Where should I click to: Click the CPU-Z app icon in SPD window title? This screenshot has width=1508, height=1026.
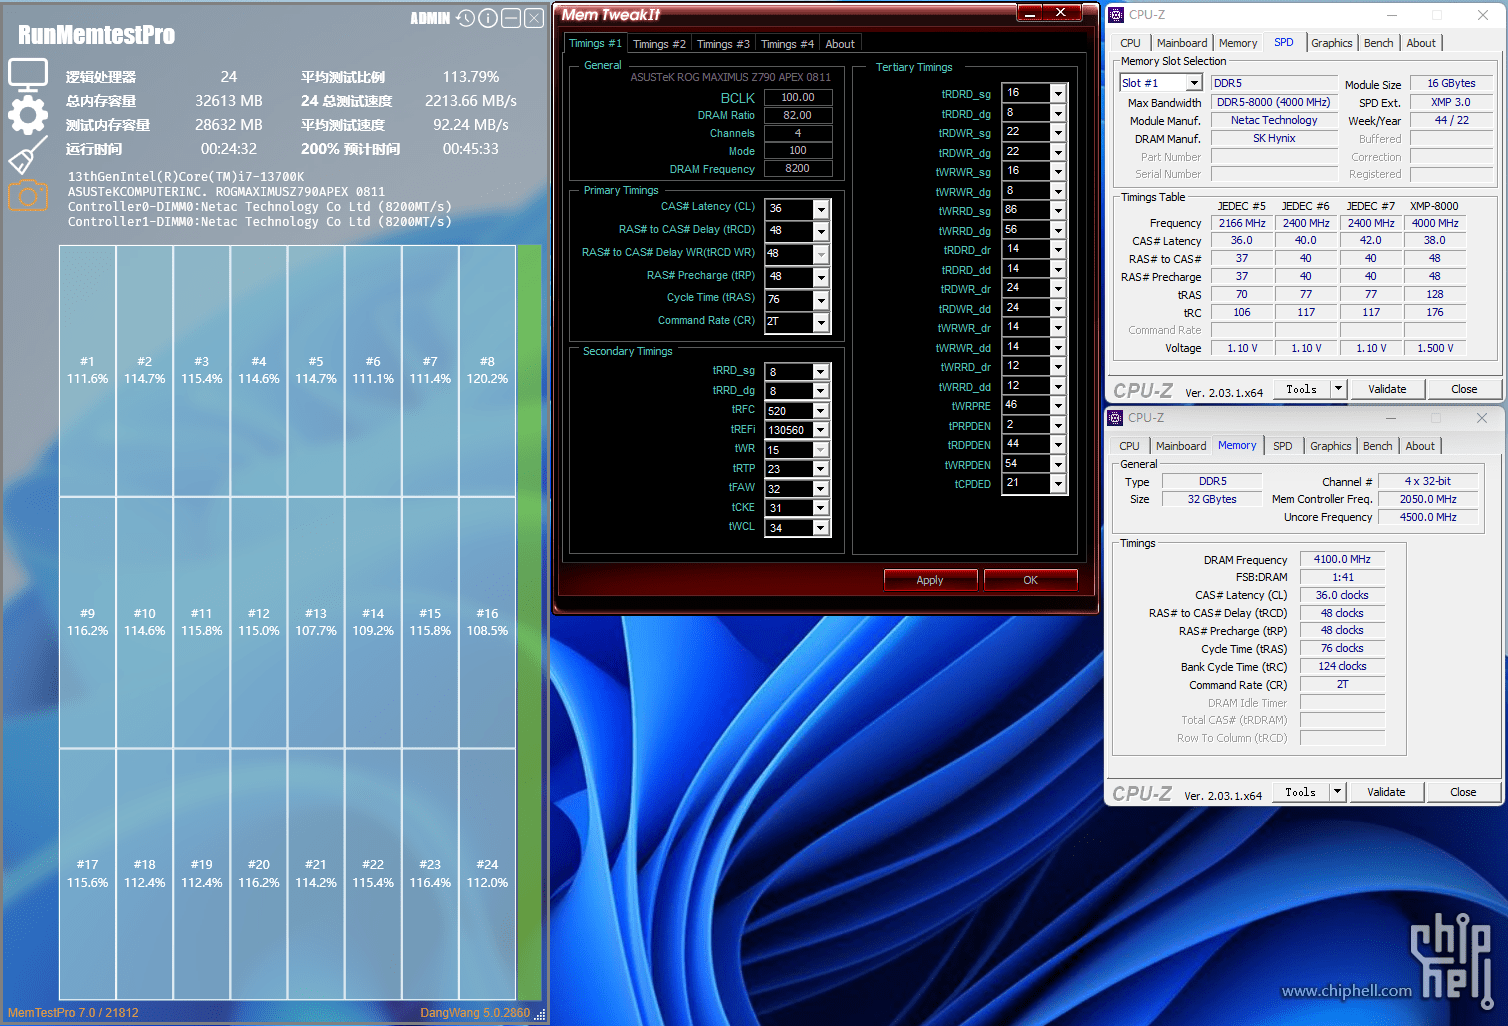pos(1117,15)
